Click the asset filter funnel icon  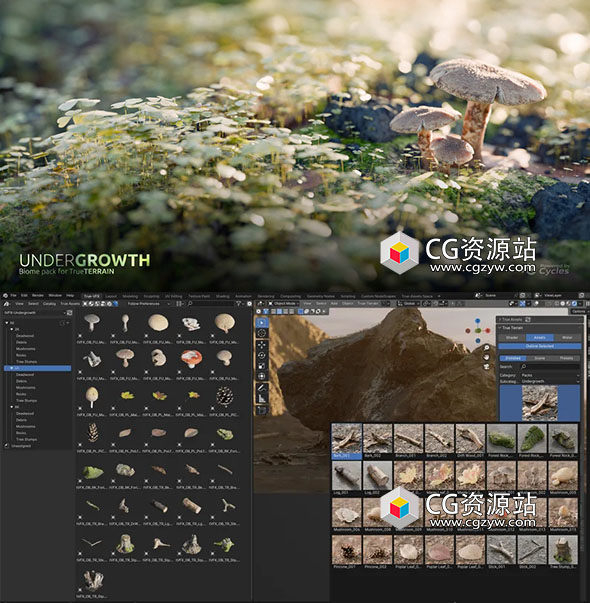[x=238, y=304]
